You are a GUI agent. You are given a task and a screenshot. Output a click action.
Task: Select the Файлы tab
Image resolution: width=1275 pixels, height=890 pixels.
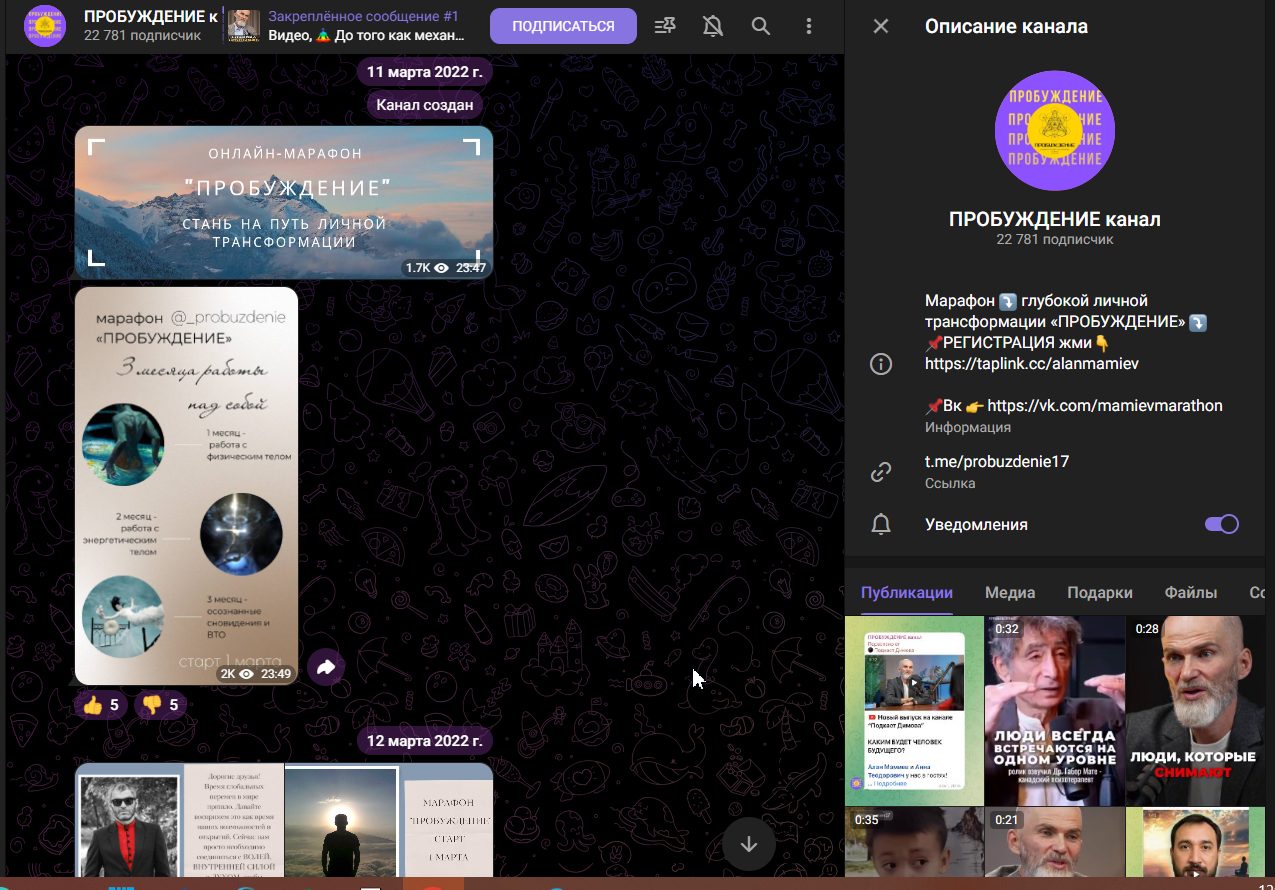coord(1190,593)
